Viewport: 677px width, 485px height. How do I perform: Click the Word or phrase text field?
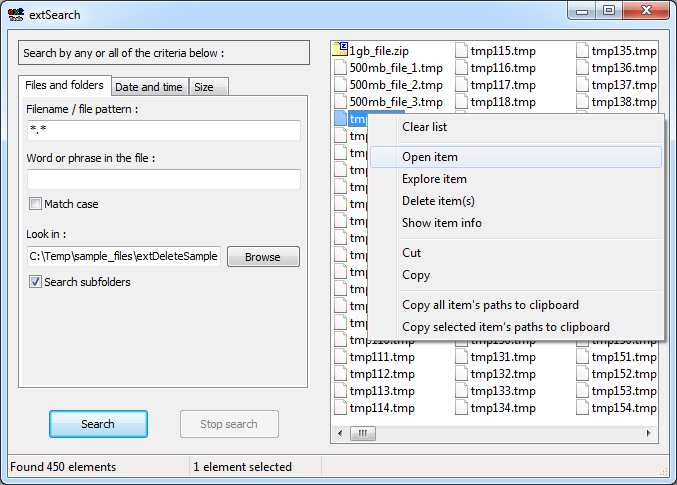tap(164, 180)
